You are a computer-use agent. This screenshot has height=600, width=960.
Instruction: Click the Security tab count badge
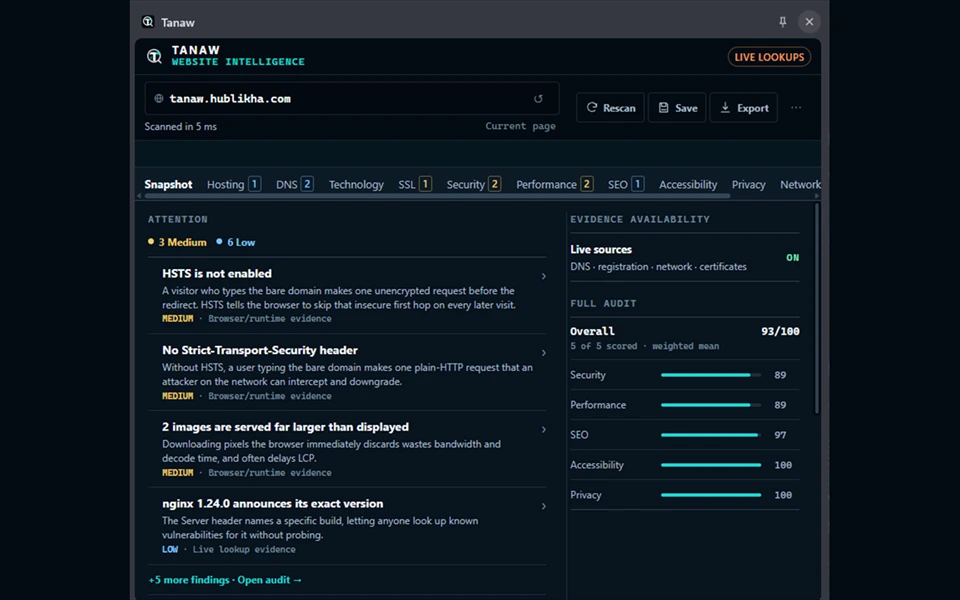coord(495,184)
